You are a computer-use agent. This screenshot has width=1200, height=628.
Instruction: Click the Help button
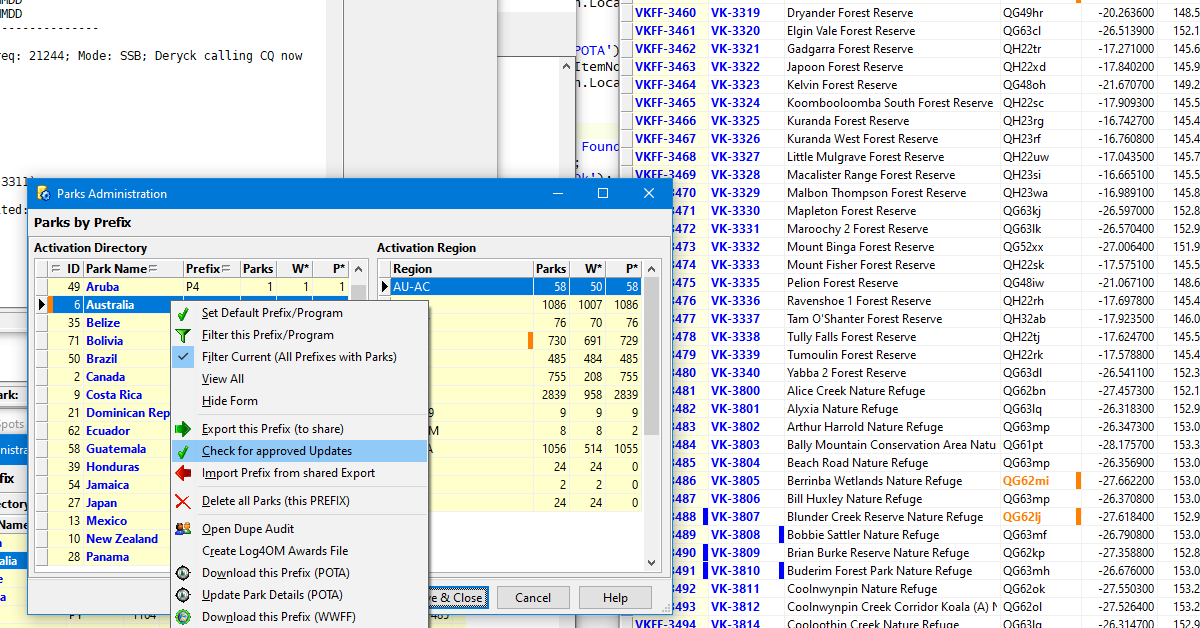tap(616, 598)
